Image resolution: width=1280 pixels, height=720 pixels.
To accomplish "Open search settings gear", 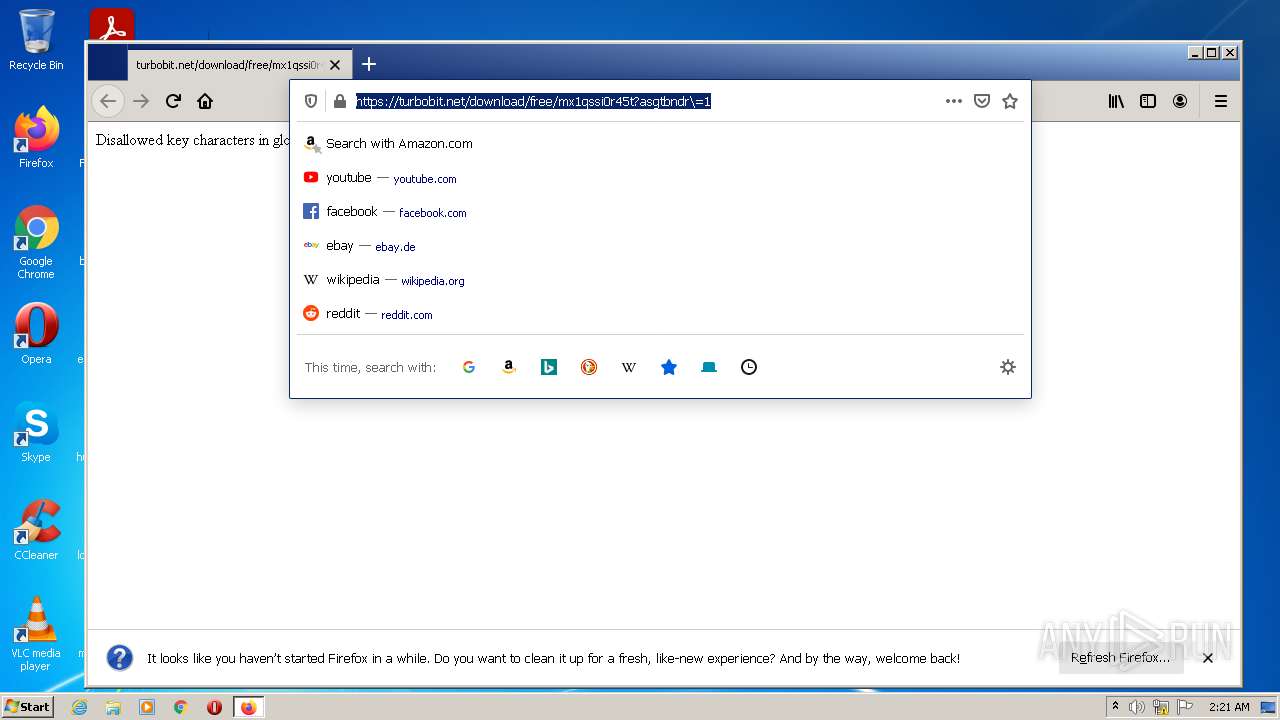I will click(1008, 367).
